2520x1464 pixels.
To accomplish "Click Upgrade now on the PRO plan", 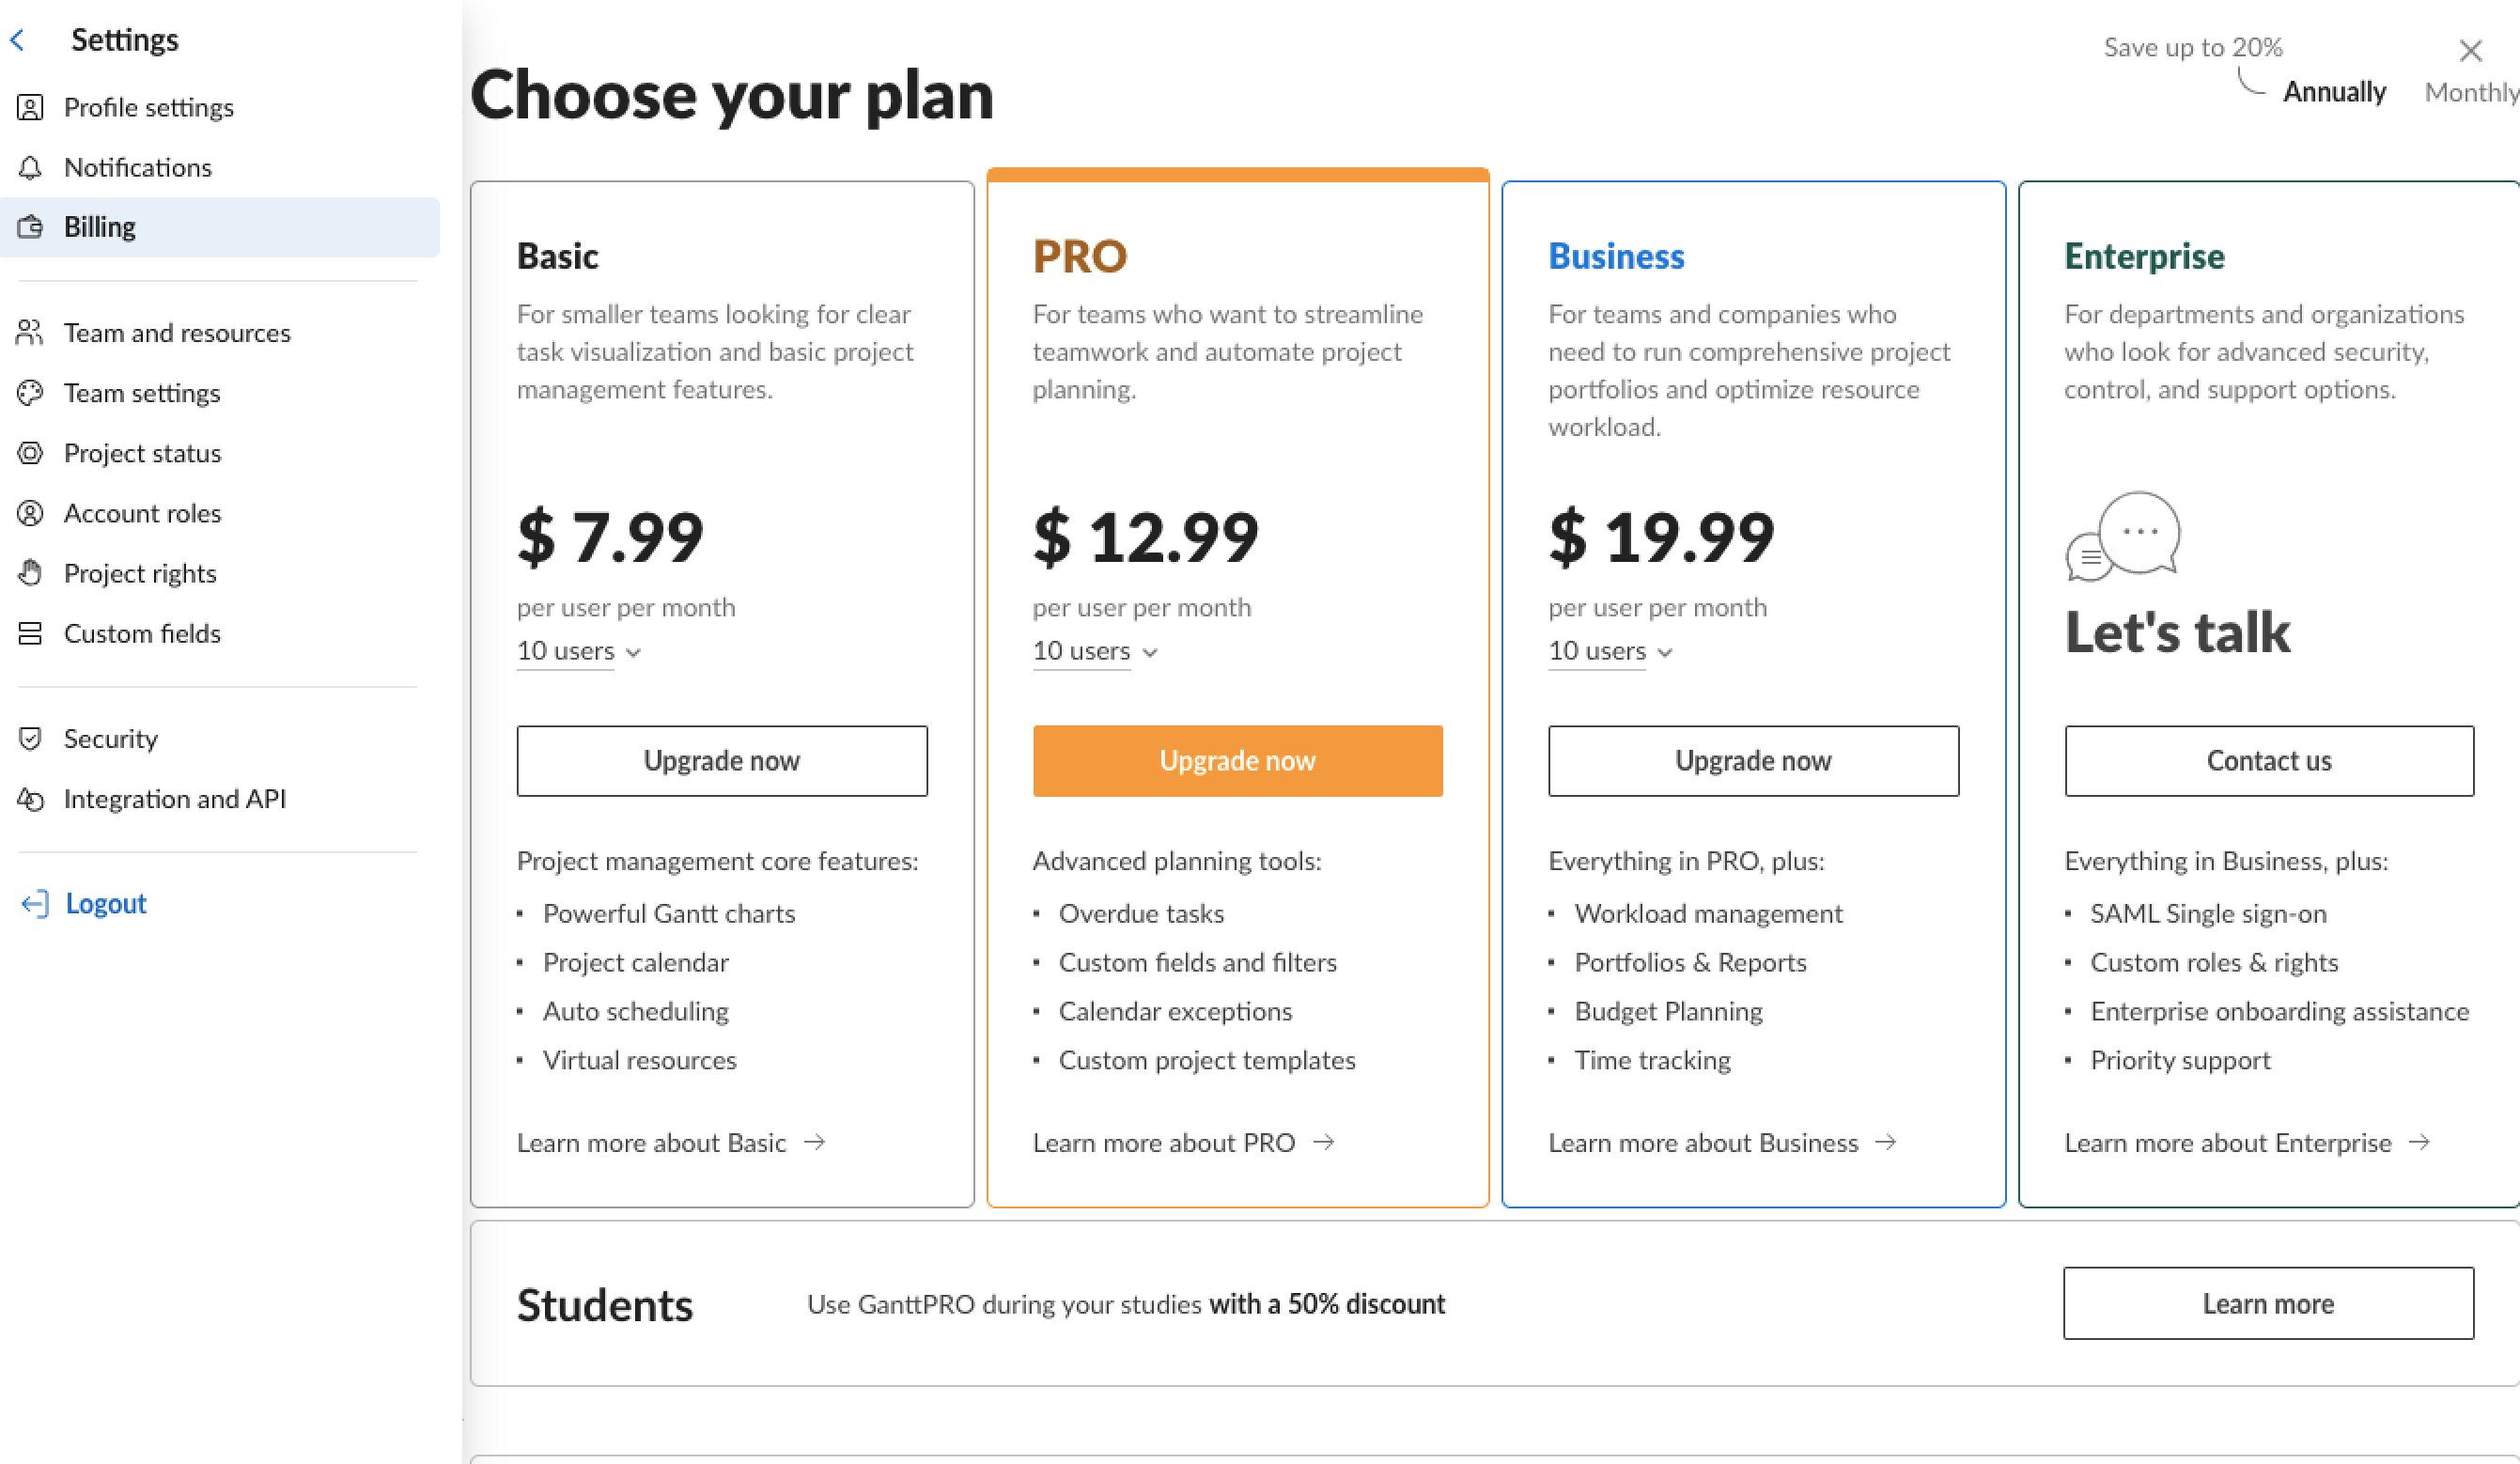I will click(1237, 760).
